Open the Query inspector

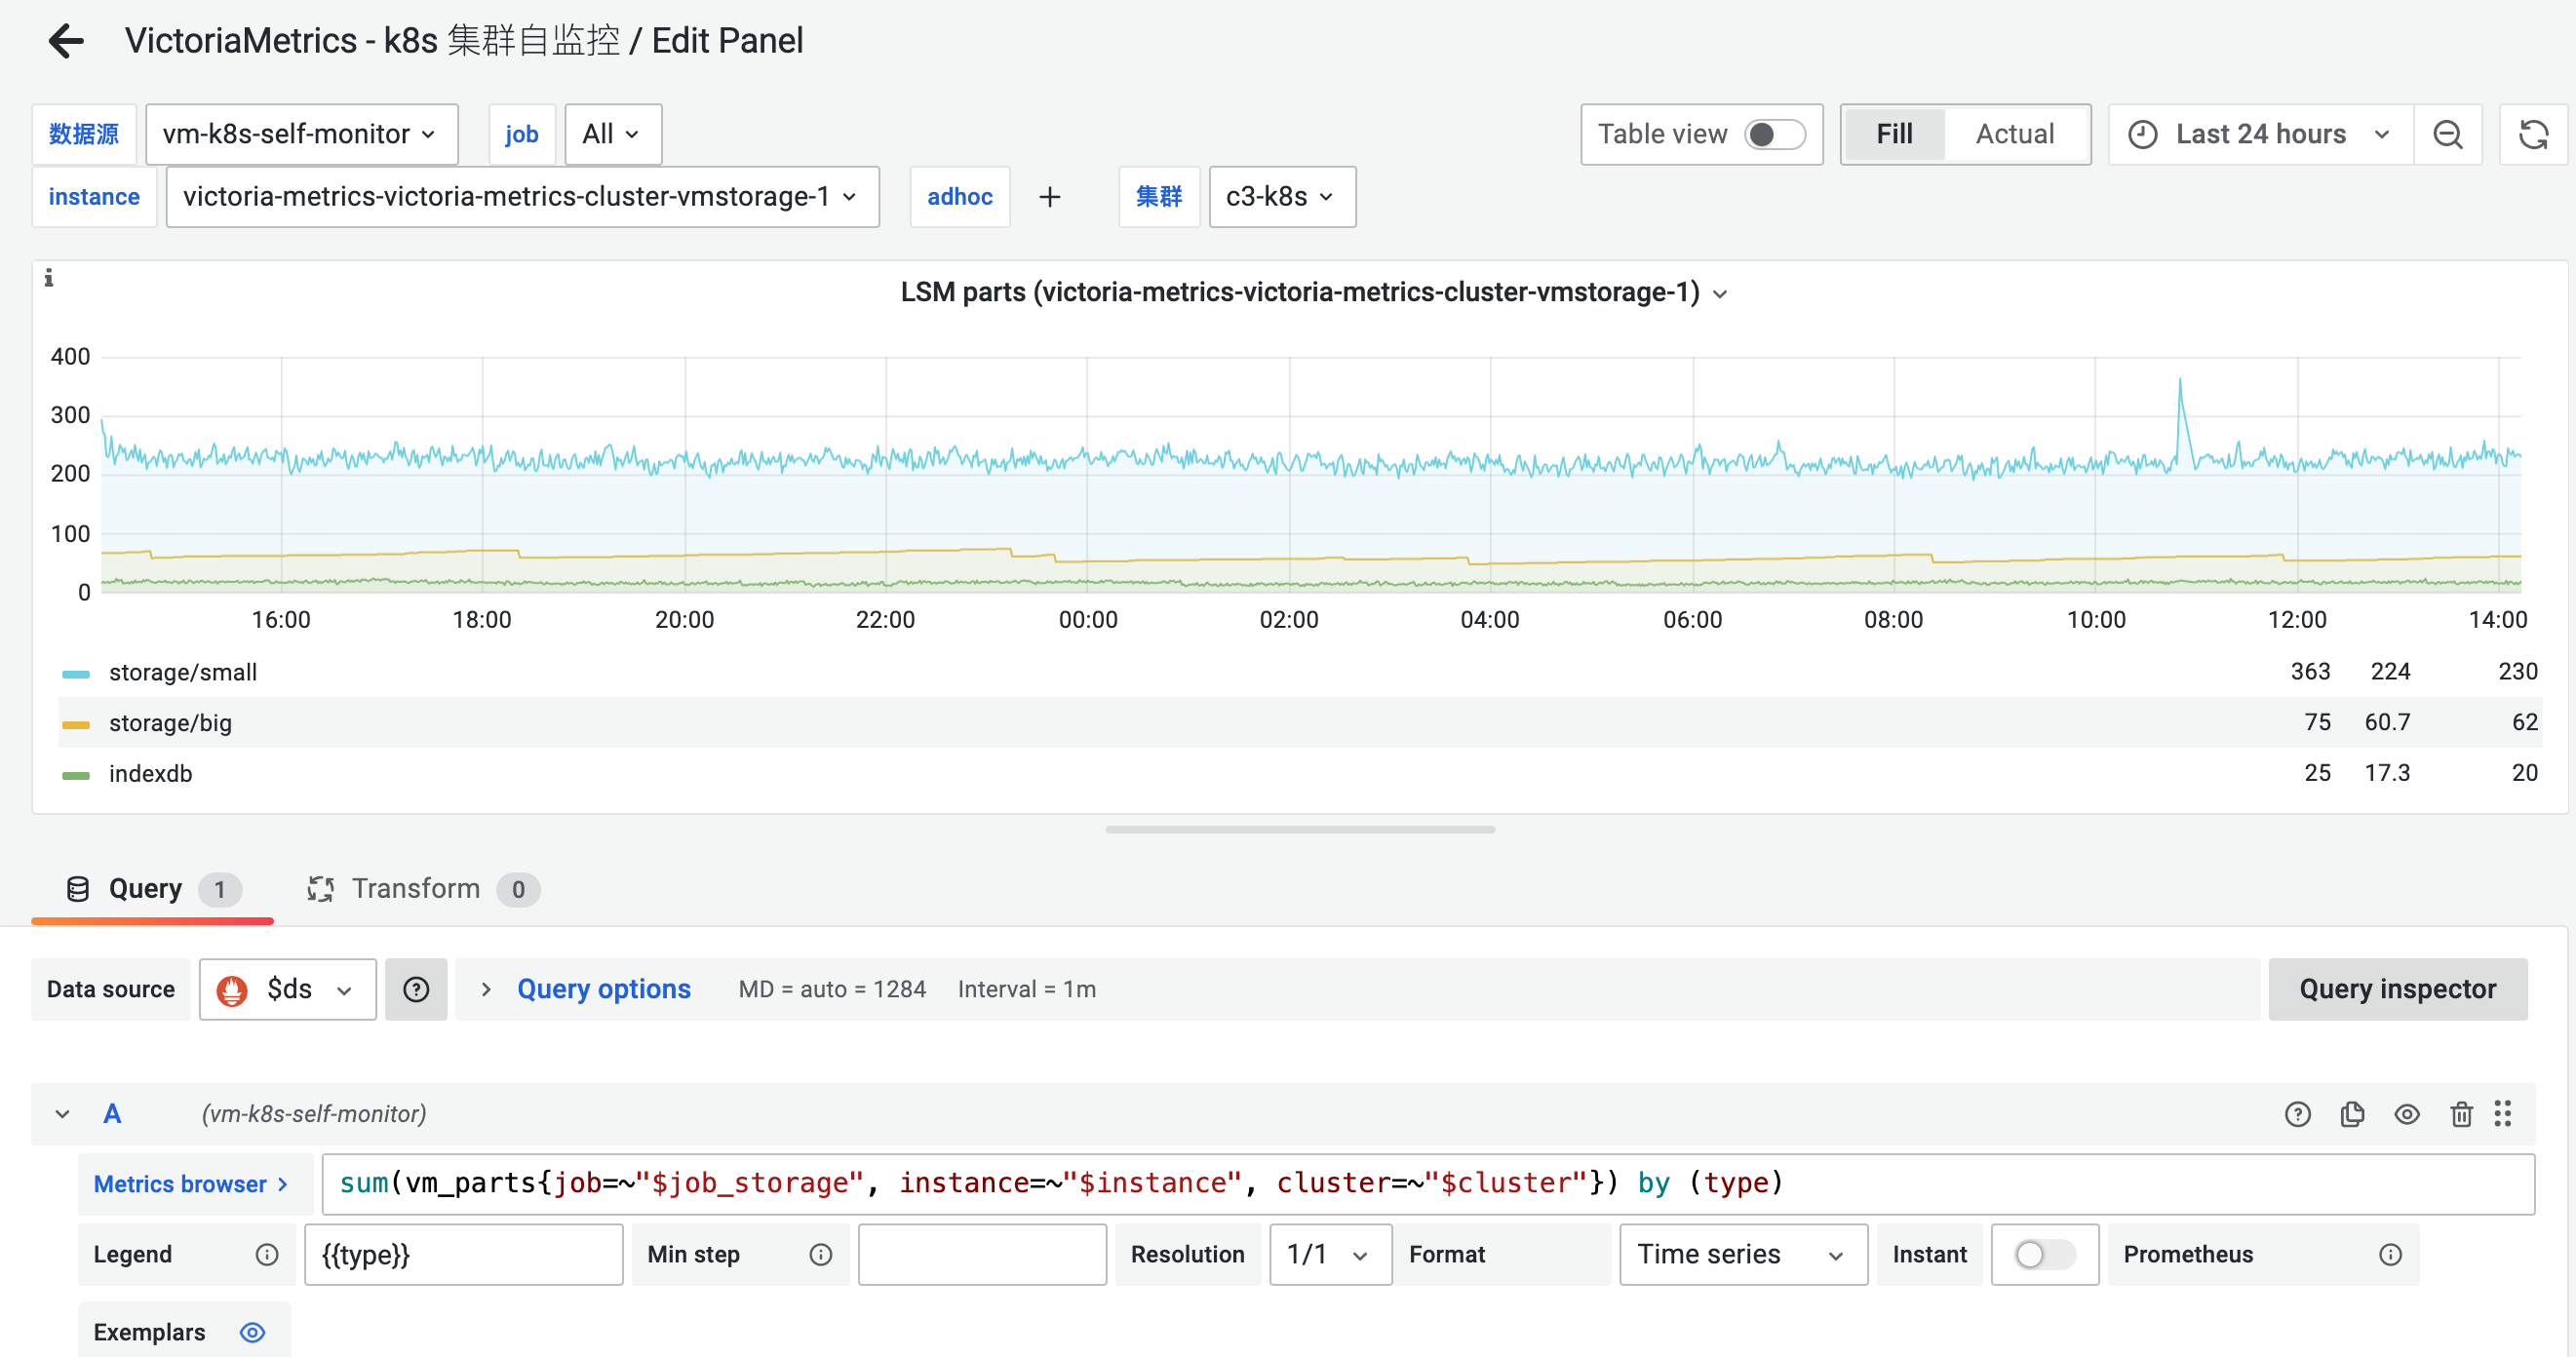pos(2396,989)
